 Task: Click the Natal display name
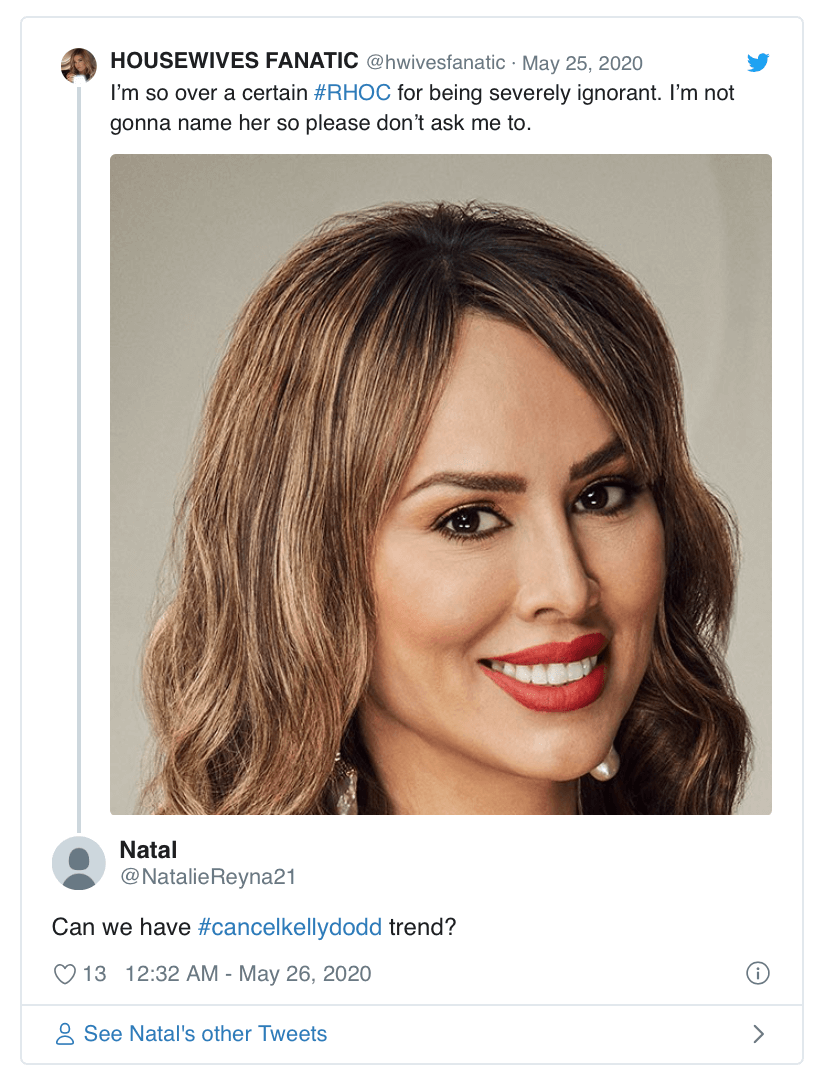[x=148, y=850]
